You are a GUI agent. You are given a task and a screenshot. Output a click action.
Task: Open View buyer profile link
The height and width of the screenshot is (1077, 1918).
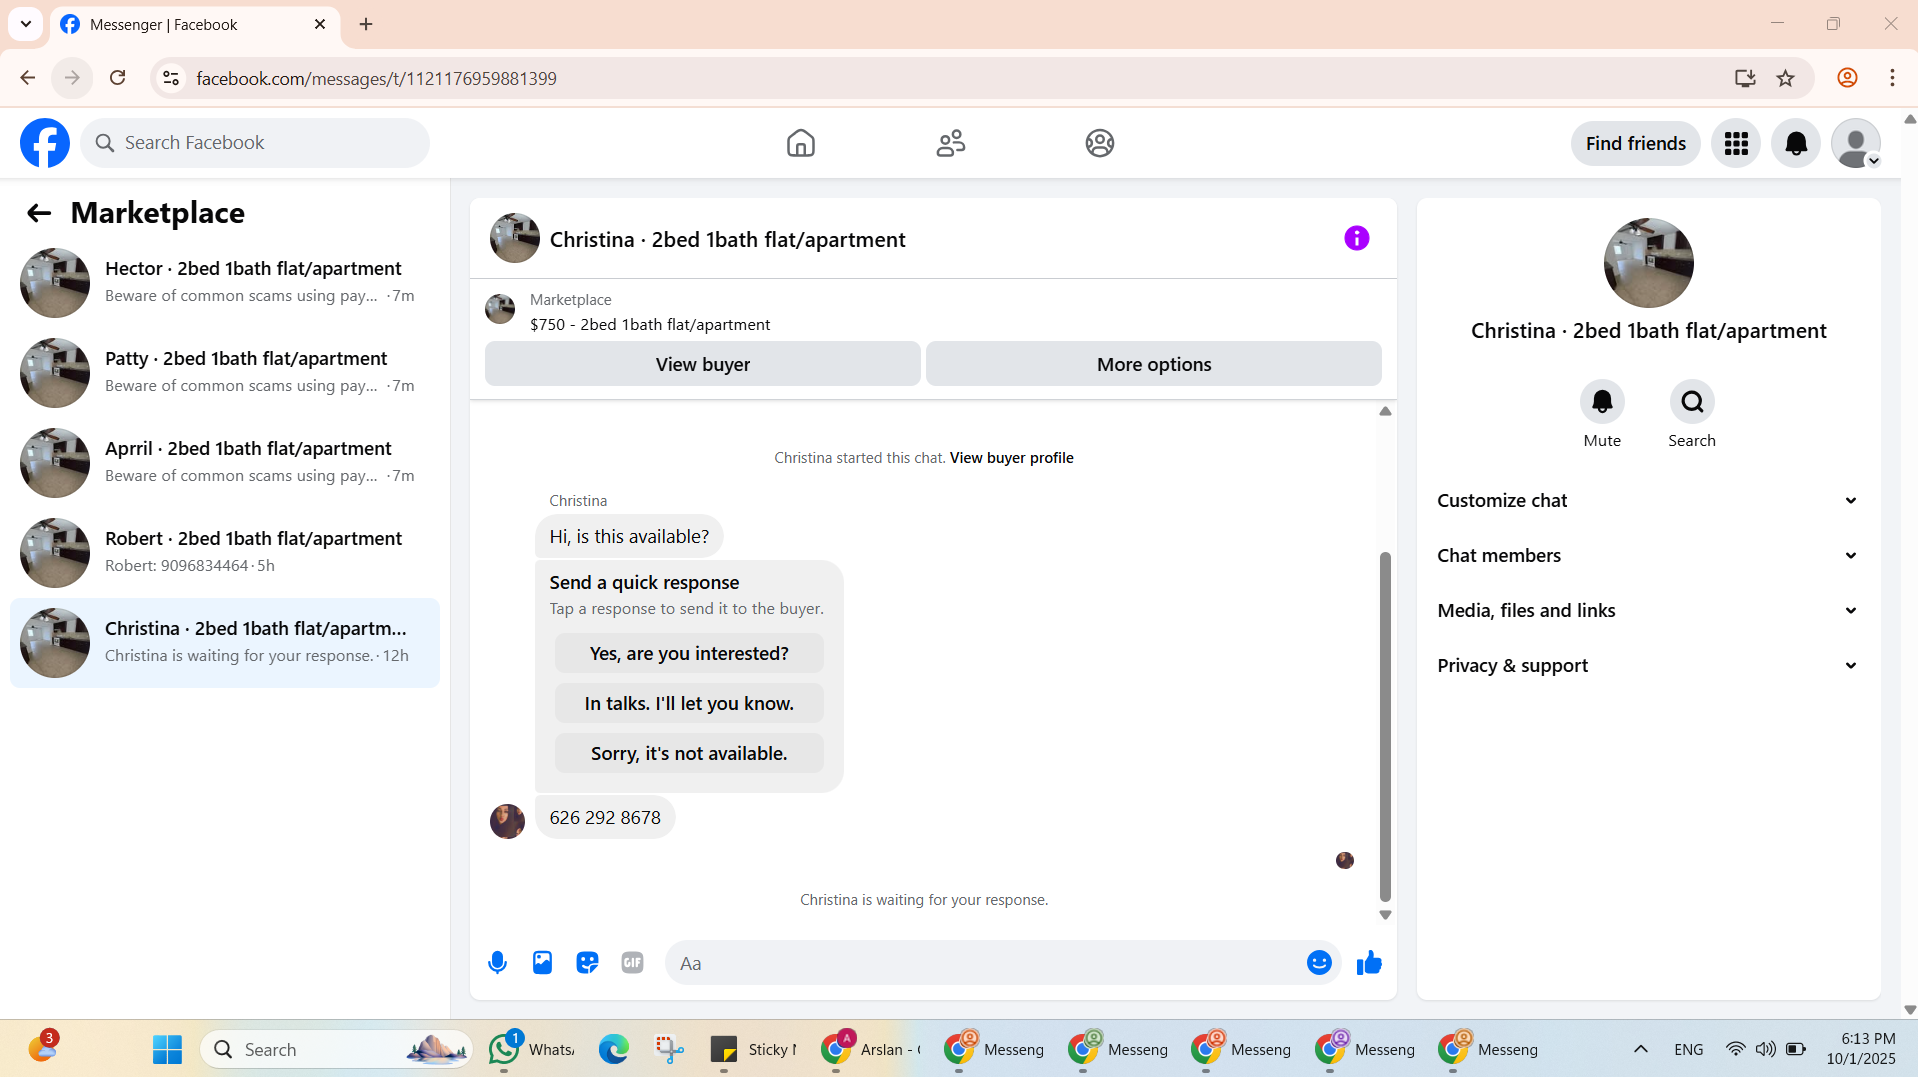(x=1011, y=458)
